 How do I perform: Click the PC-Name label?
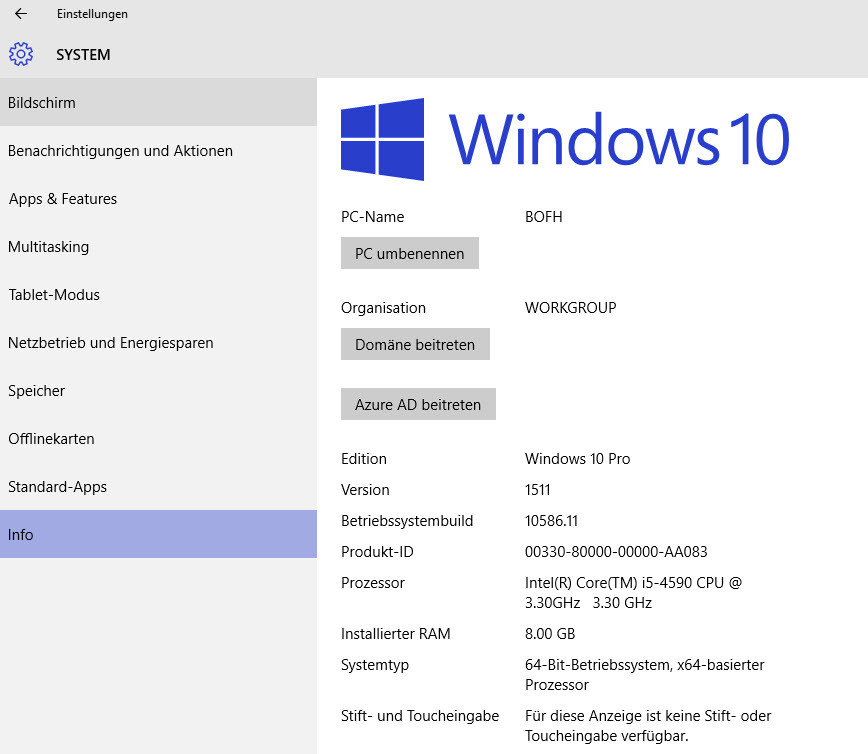coord(372,216)
